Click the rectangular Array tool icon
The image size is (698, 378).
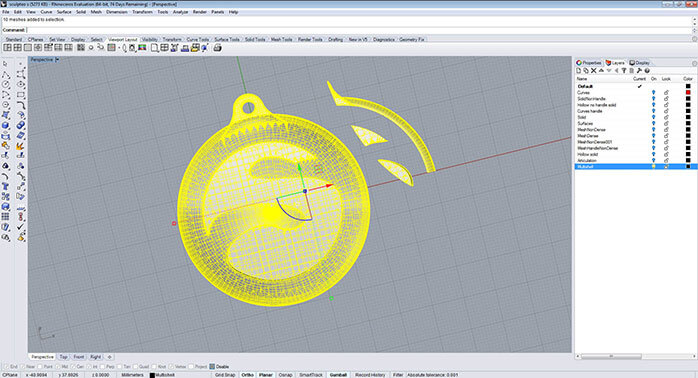point(6,217)
